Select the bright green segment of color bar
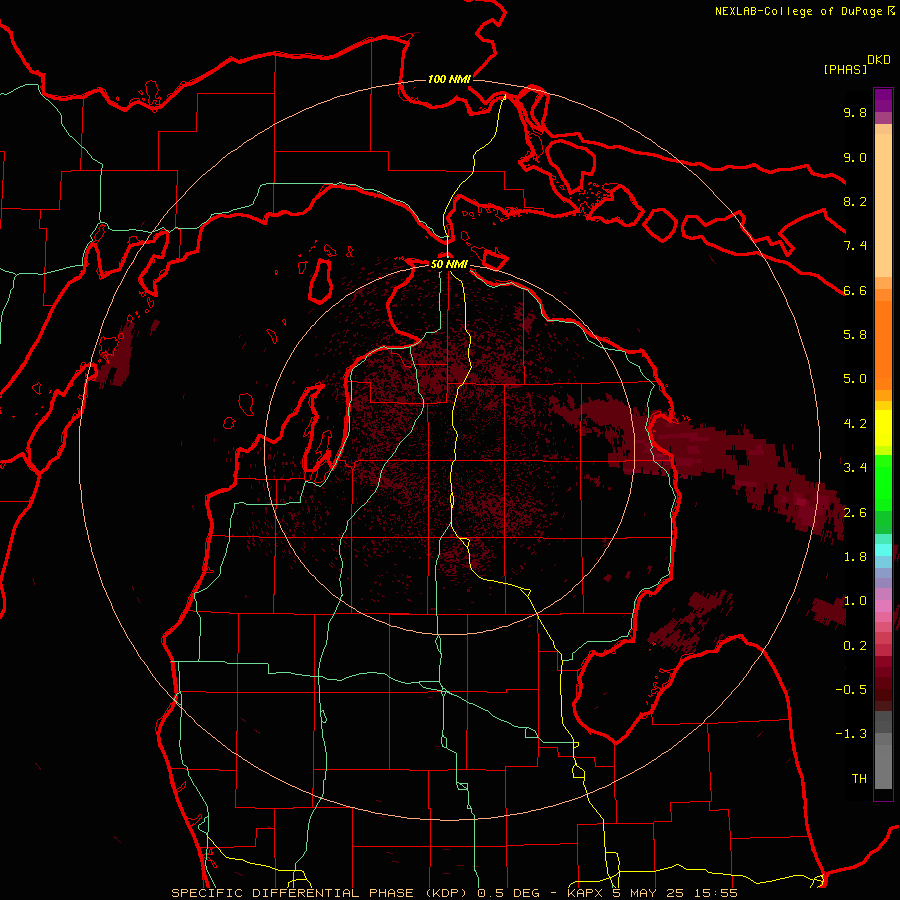The image size is (900, 900). click(883, 482)
